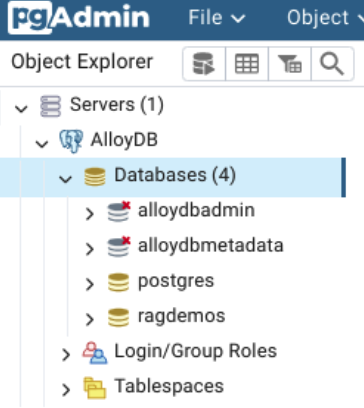Click the View Data table icon
The image size is (364, 408).
247,64
